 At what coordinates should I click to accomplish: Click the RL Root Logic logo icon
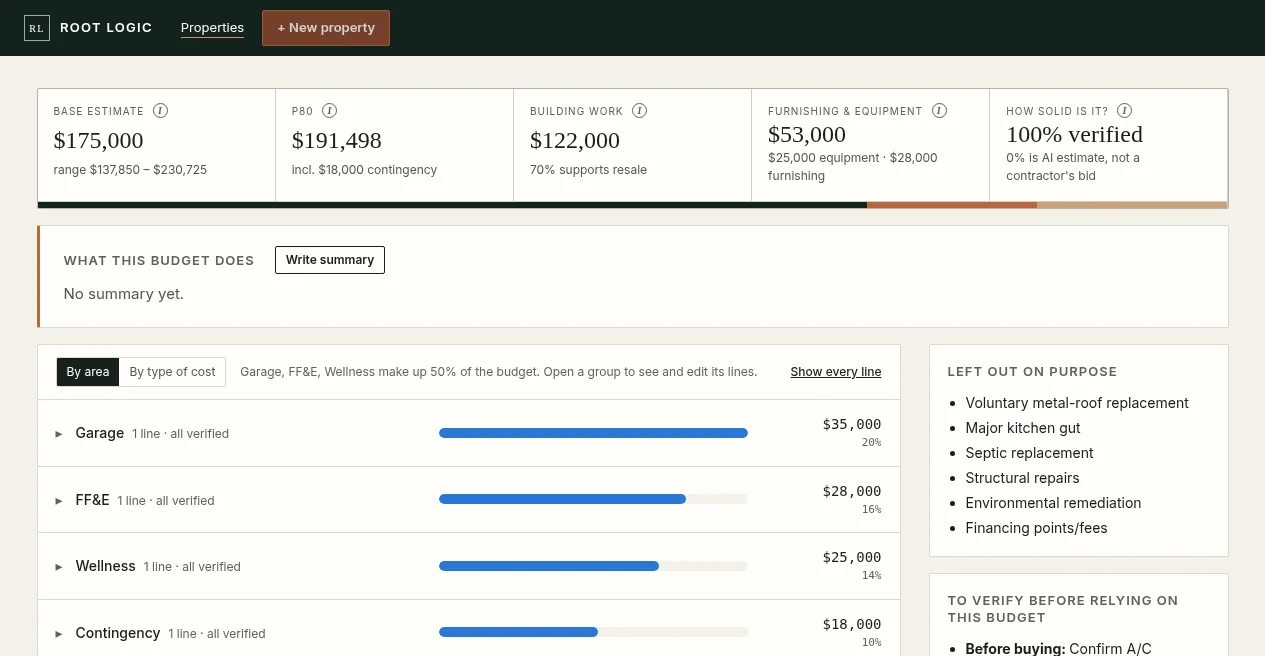click(x=36, y=28)
